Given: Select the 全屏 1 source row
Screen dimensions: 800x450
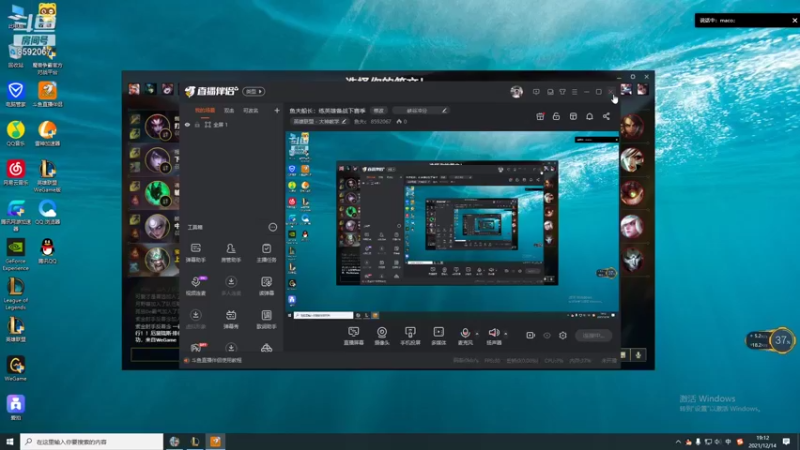Looking at the screenshot, I should [231, 124].
